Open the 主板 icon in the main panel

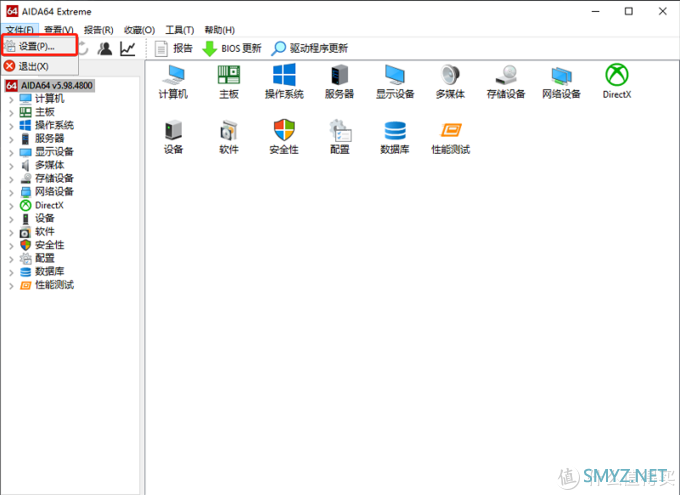(x=229, y=82)
